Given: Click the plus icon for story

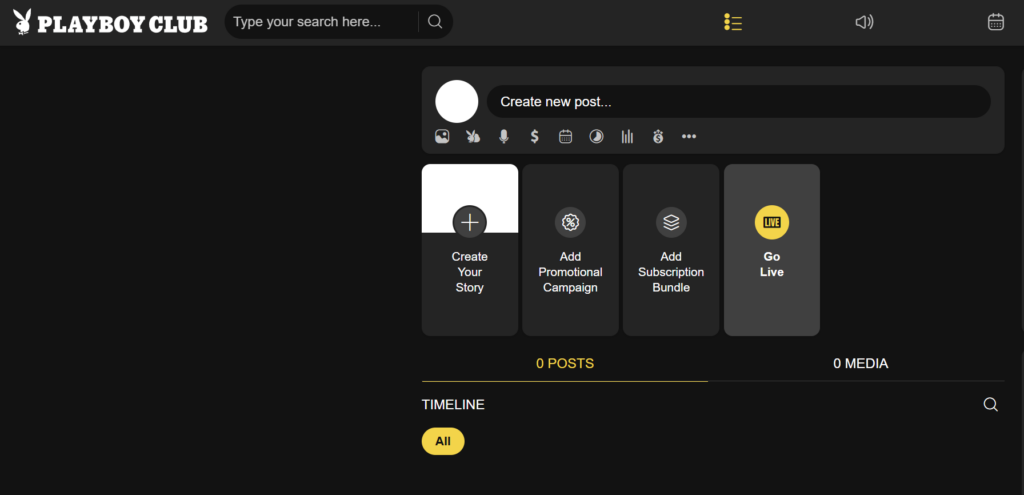Looking at the screenshot, I should tap(470, 222).
